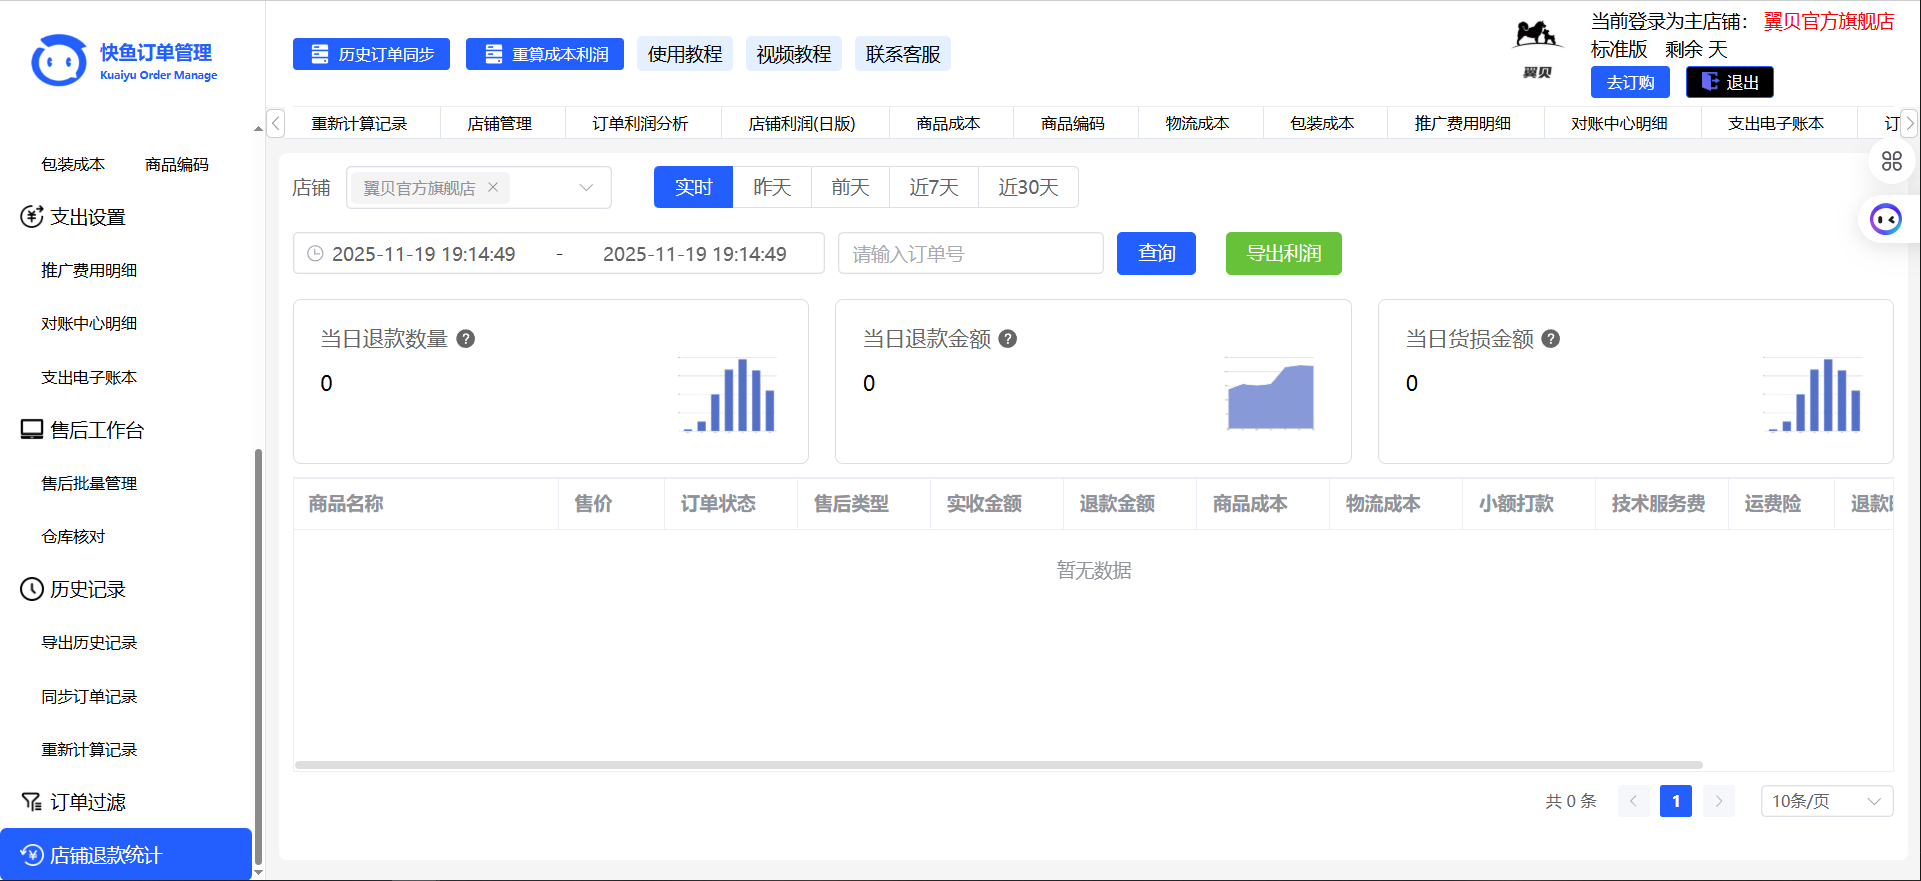This screenshot has height=881, width=1921.
Task: Click the Kuaiyu Order Manage logo
Action: [x=124, y=61]
